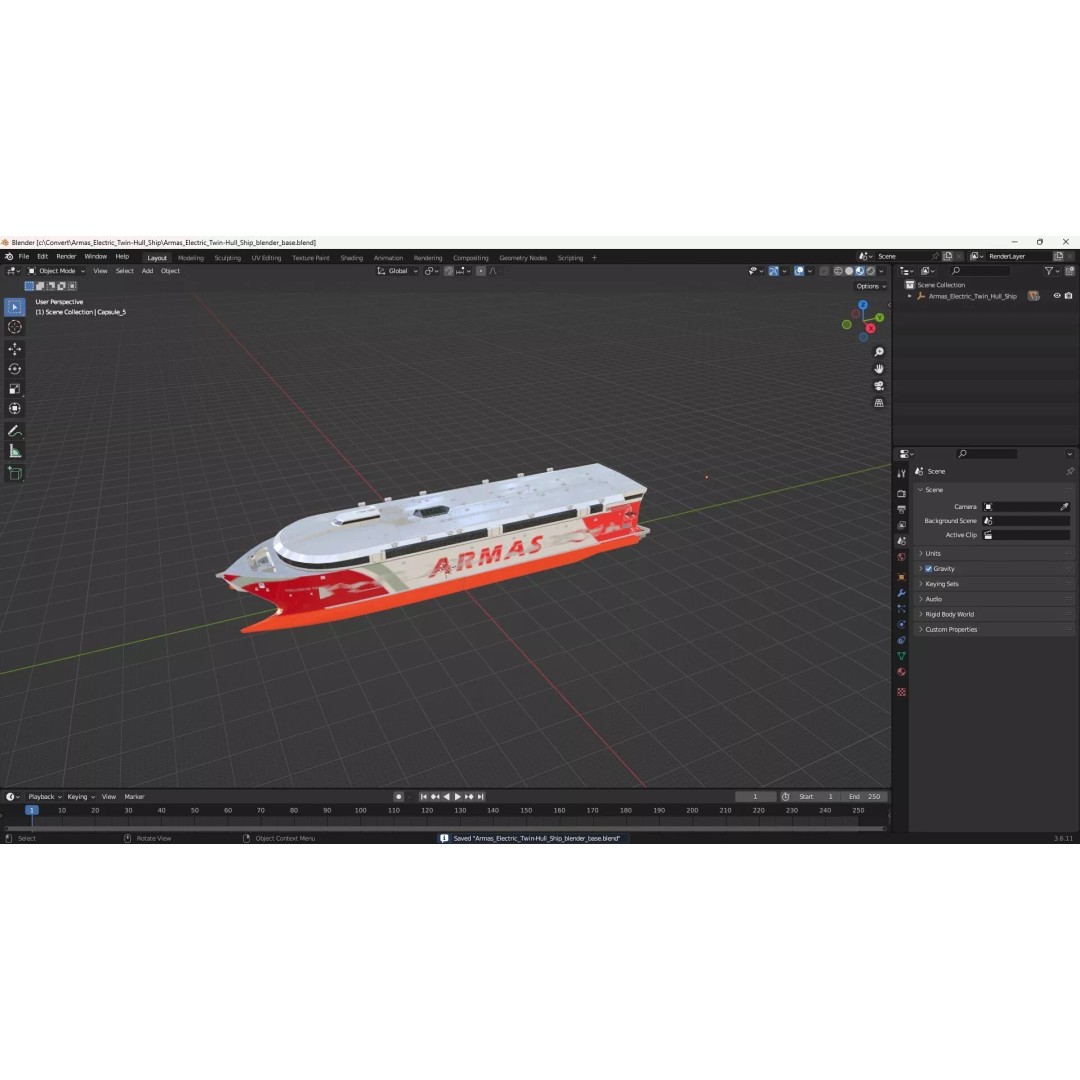Switch to the Shading workspace tab
Image resolution: width=1080 pixels, height=1080 pixels.
351,258
